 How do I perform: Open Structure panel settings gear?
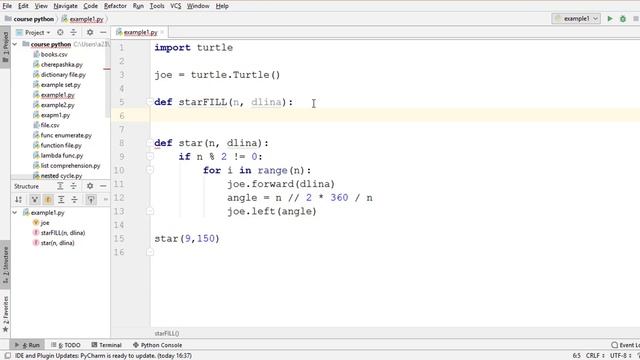[90, 186]
